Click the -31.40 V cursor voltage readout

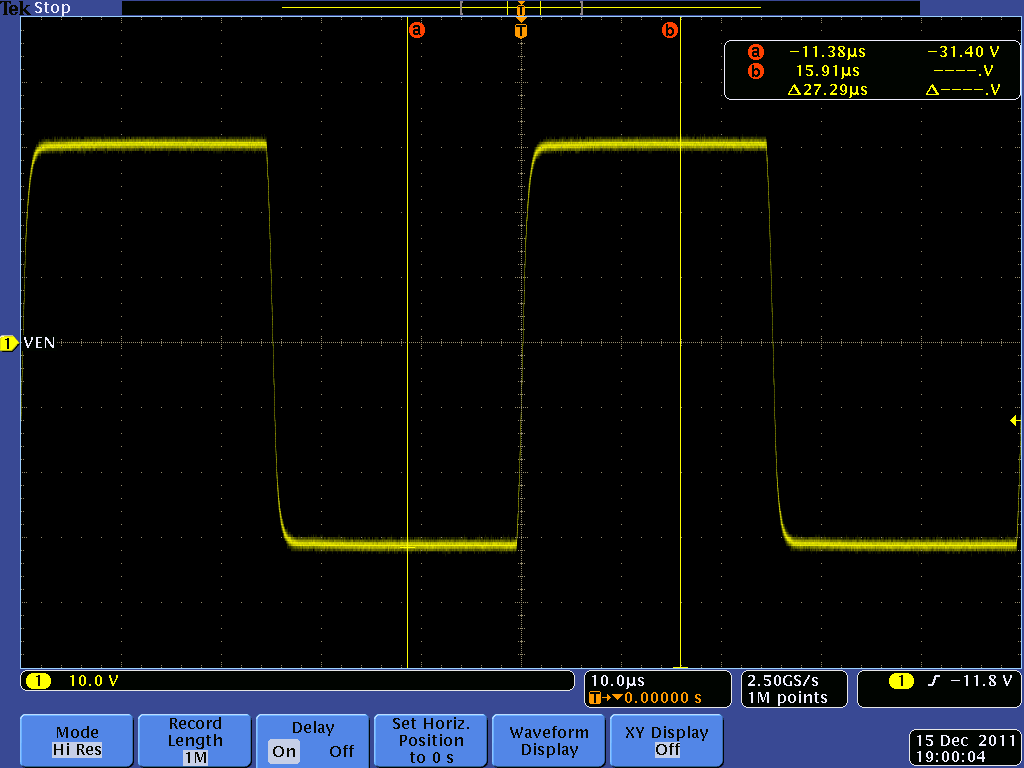tap(963, 52)
